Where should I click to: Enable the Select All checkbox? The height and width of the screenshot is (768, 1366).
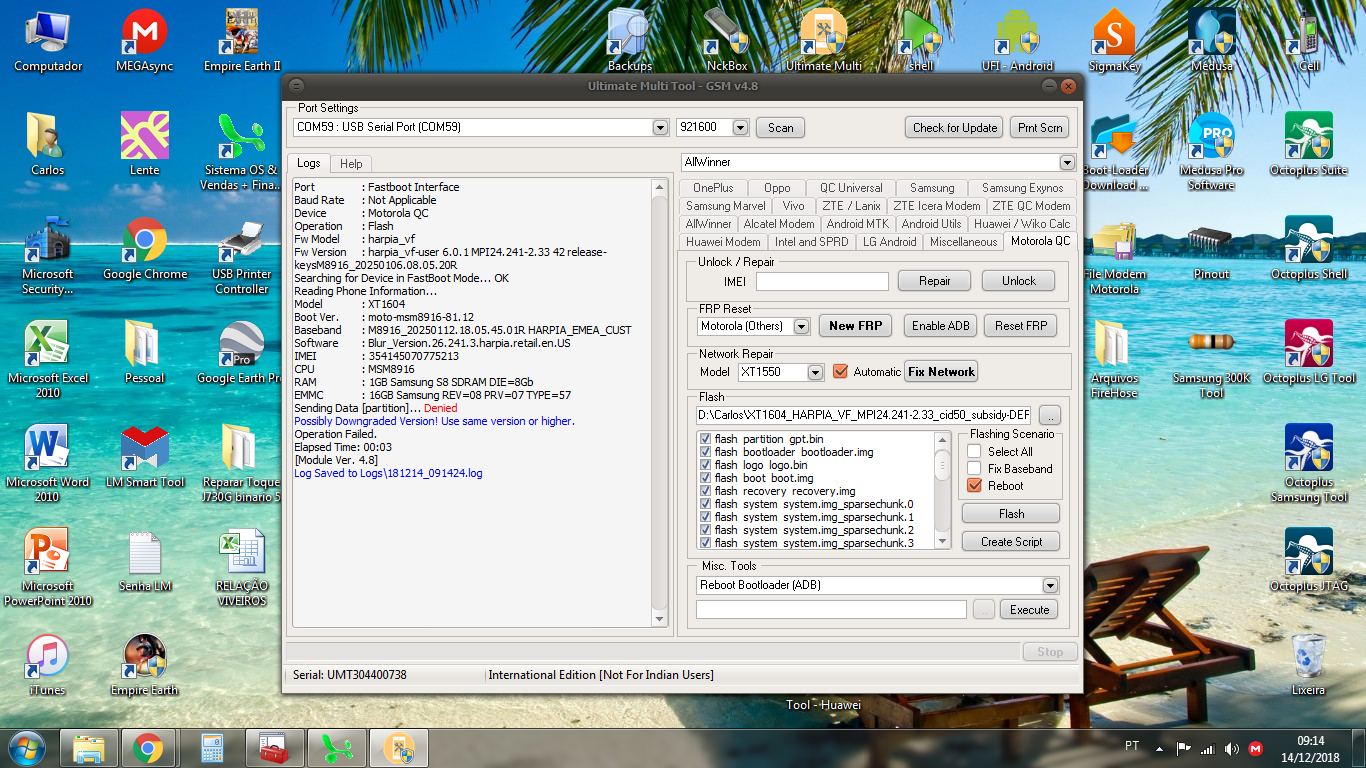coord(974,451)
